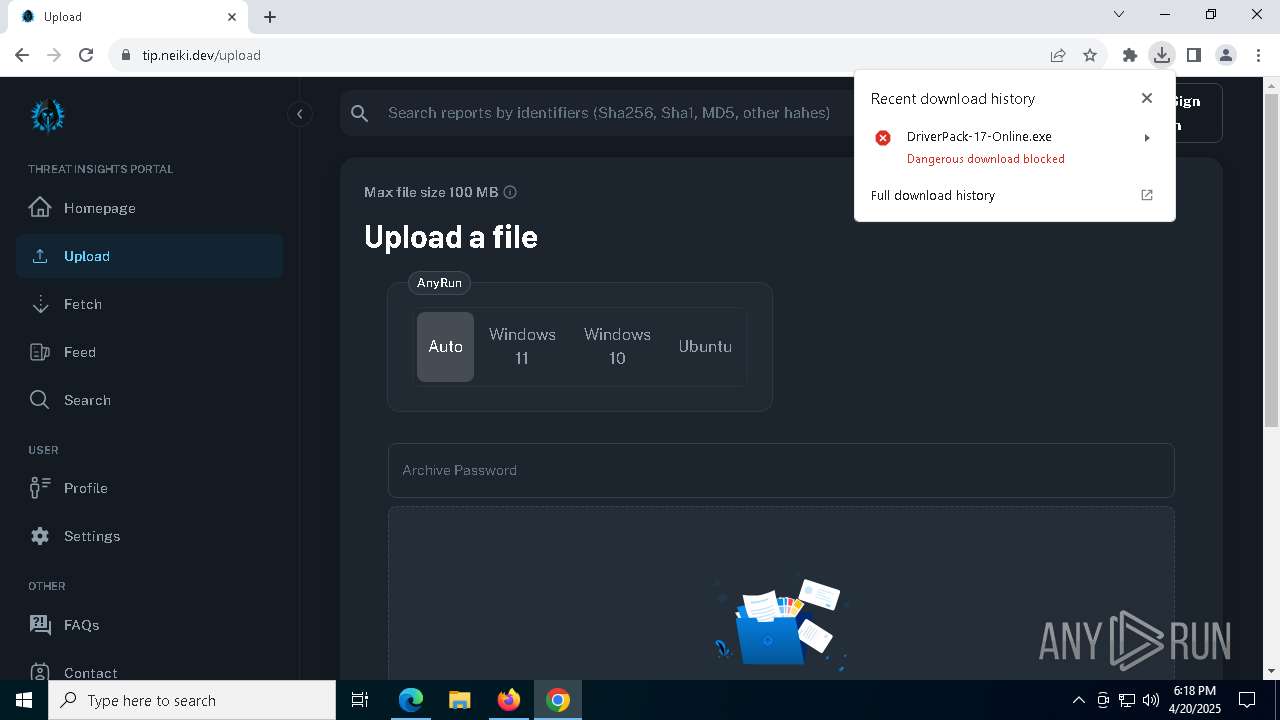1280x720 pixels.
Task: Bookmark this page with star icon
Action: (x=1090, y=55)
